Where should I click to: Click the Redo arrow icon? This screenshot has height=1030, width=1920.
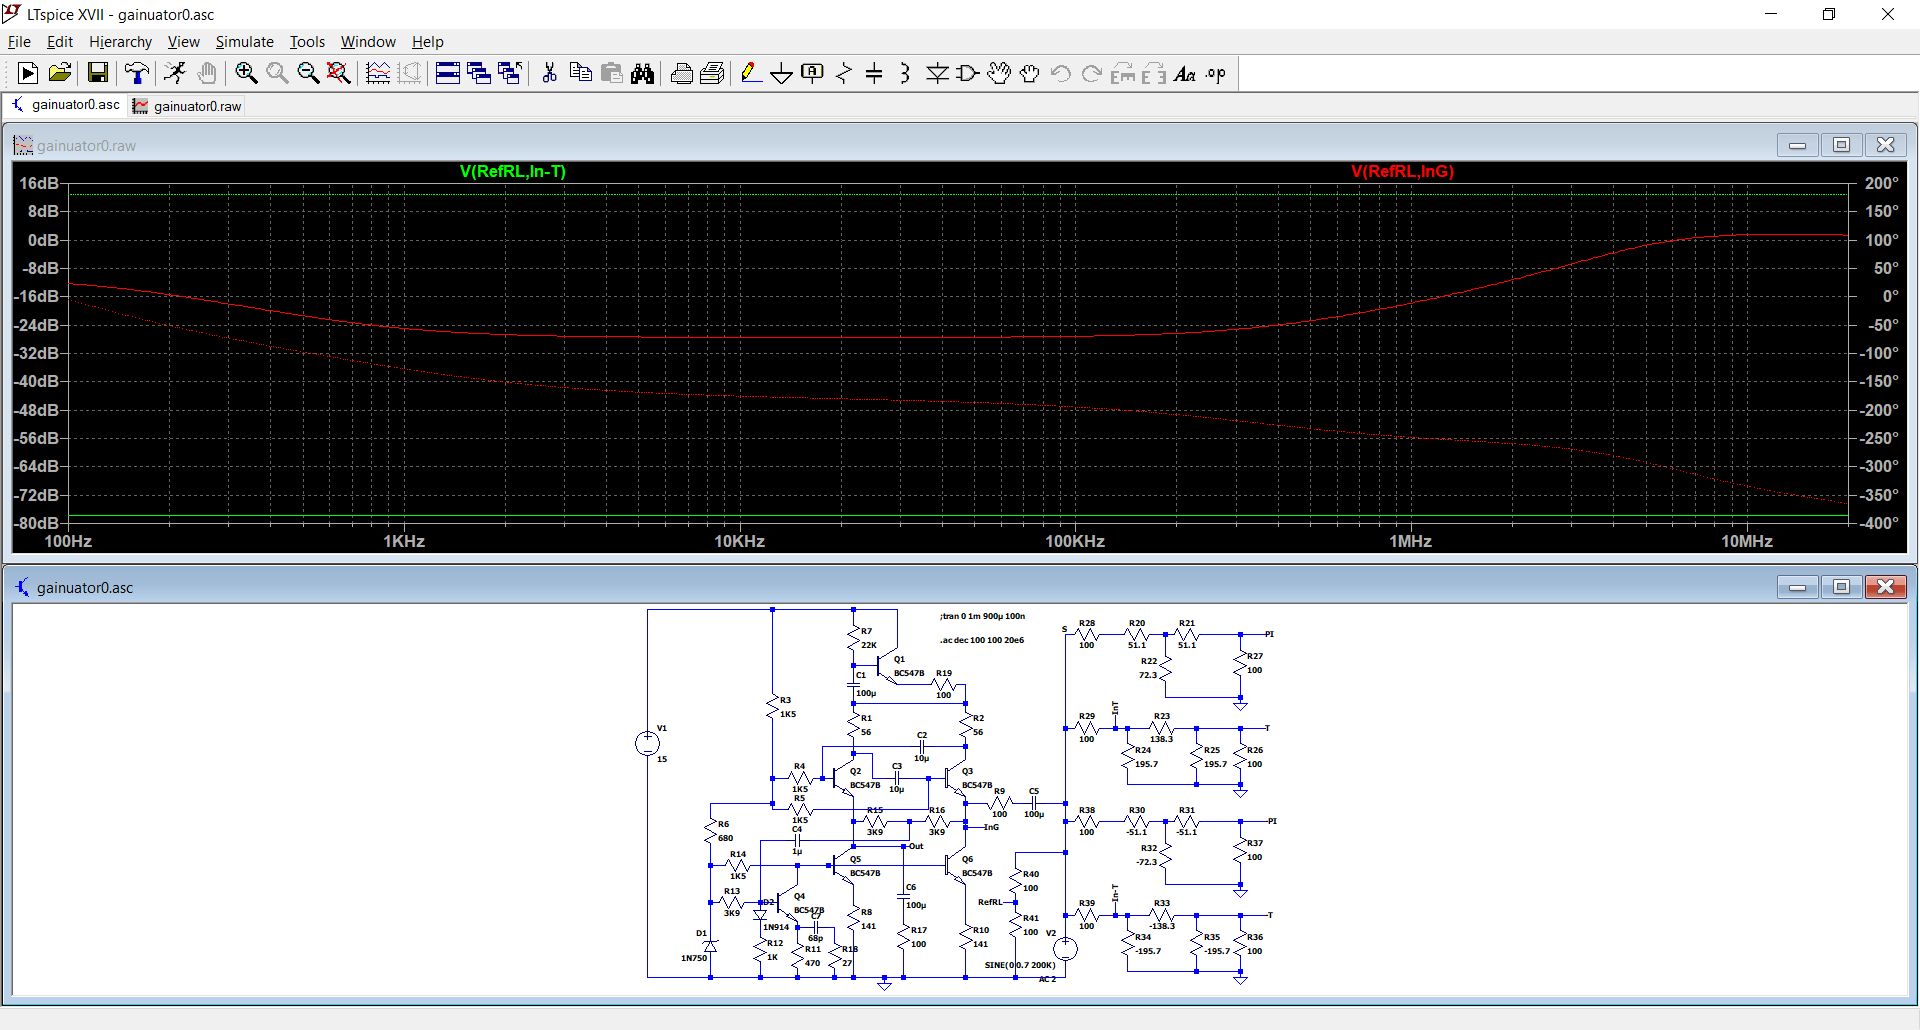1092,73
